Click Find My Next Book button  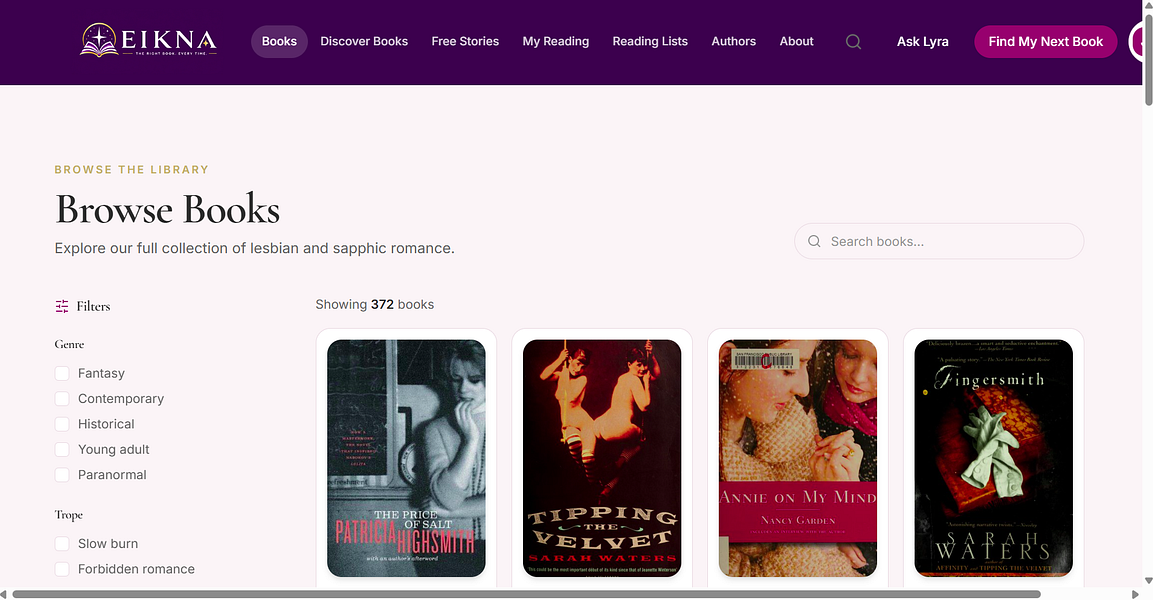1046,41
